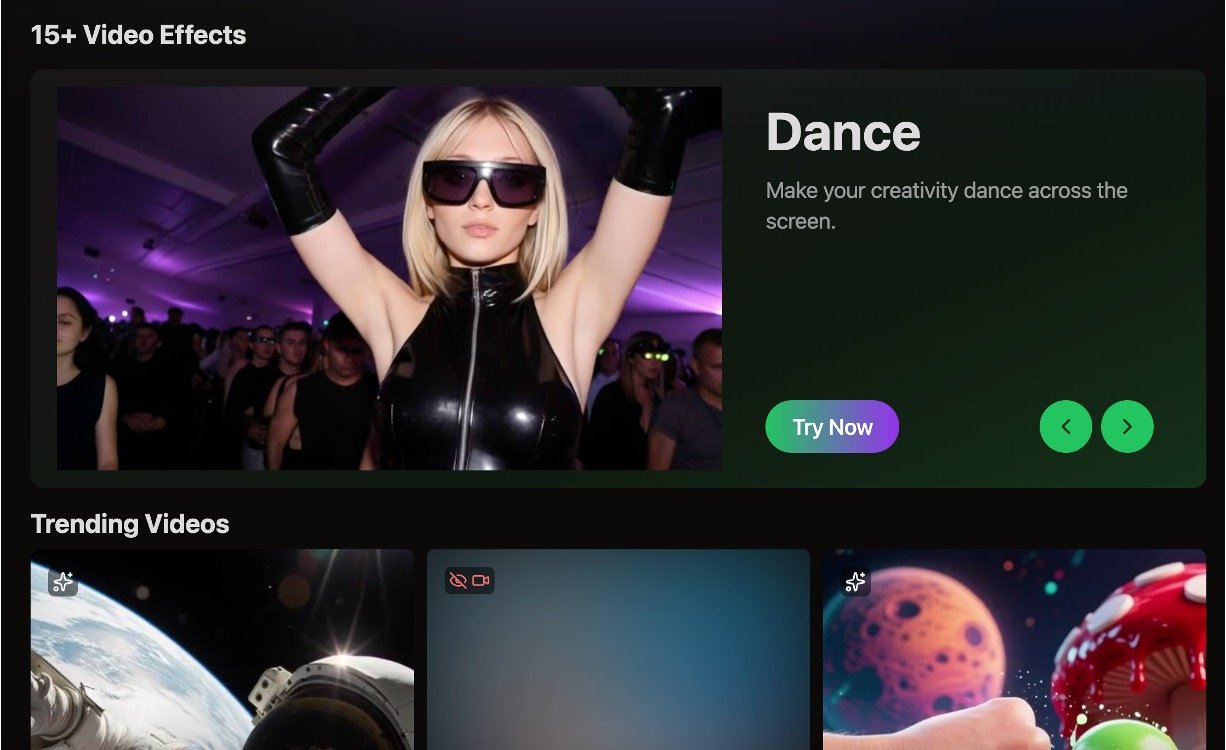Click the red camera icon on blurred video
Image resolution: width=1226 pixels, height=750 pixels.
(481, 581)
